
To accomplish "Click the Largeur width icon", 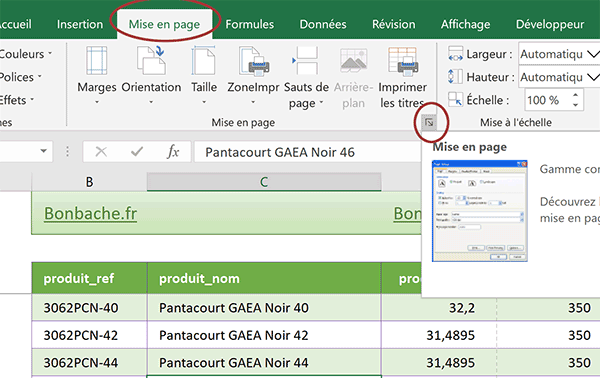I will (x=455, y=54).
